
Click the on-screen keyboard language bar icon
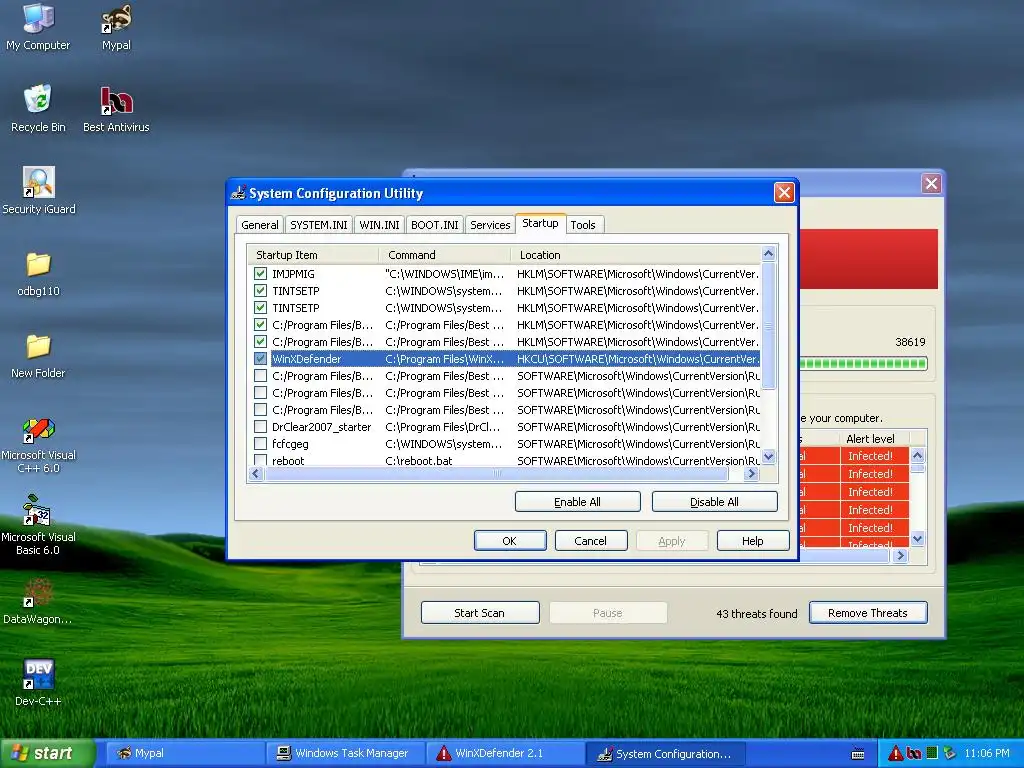pyautogui.click(x=858, y=754)
